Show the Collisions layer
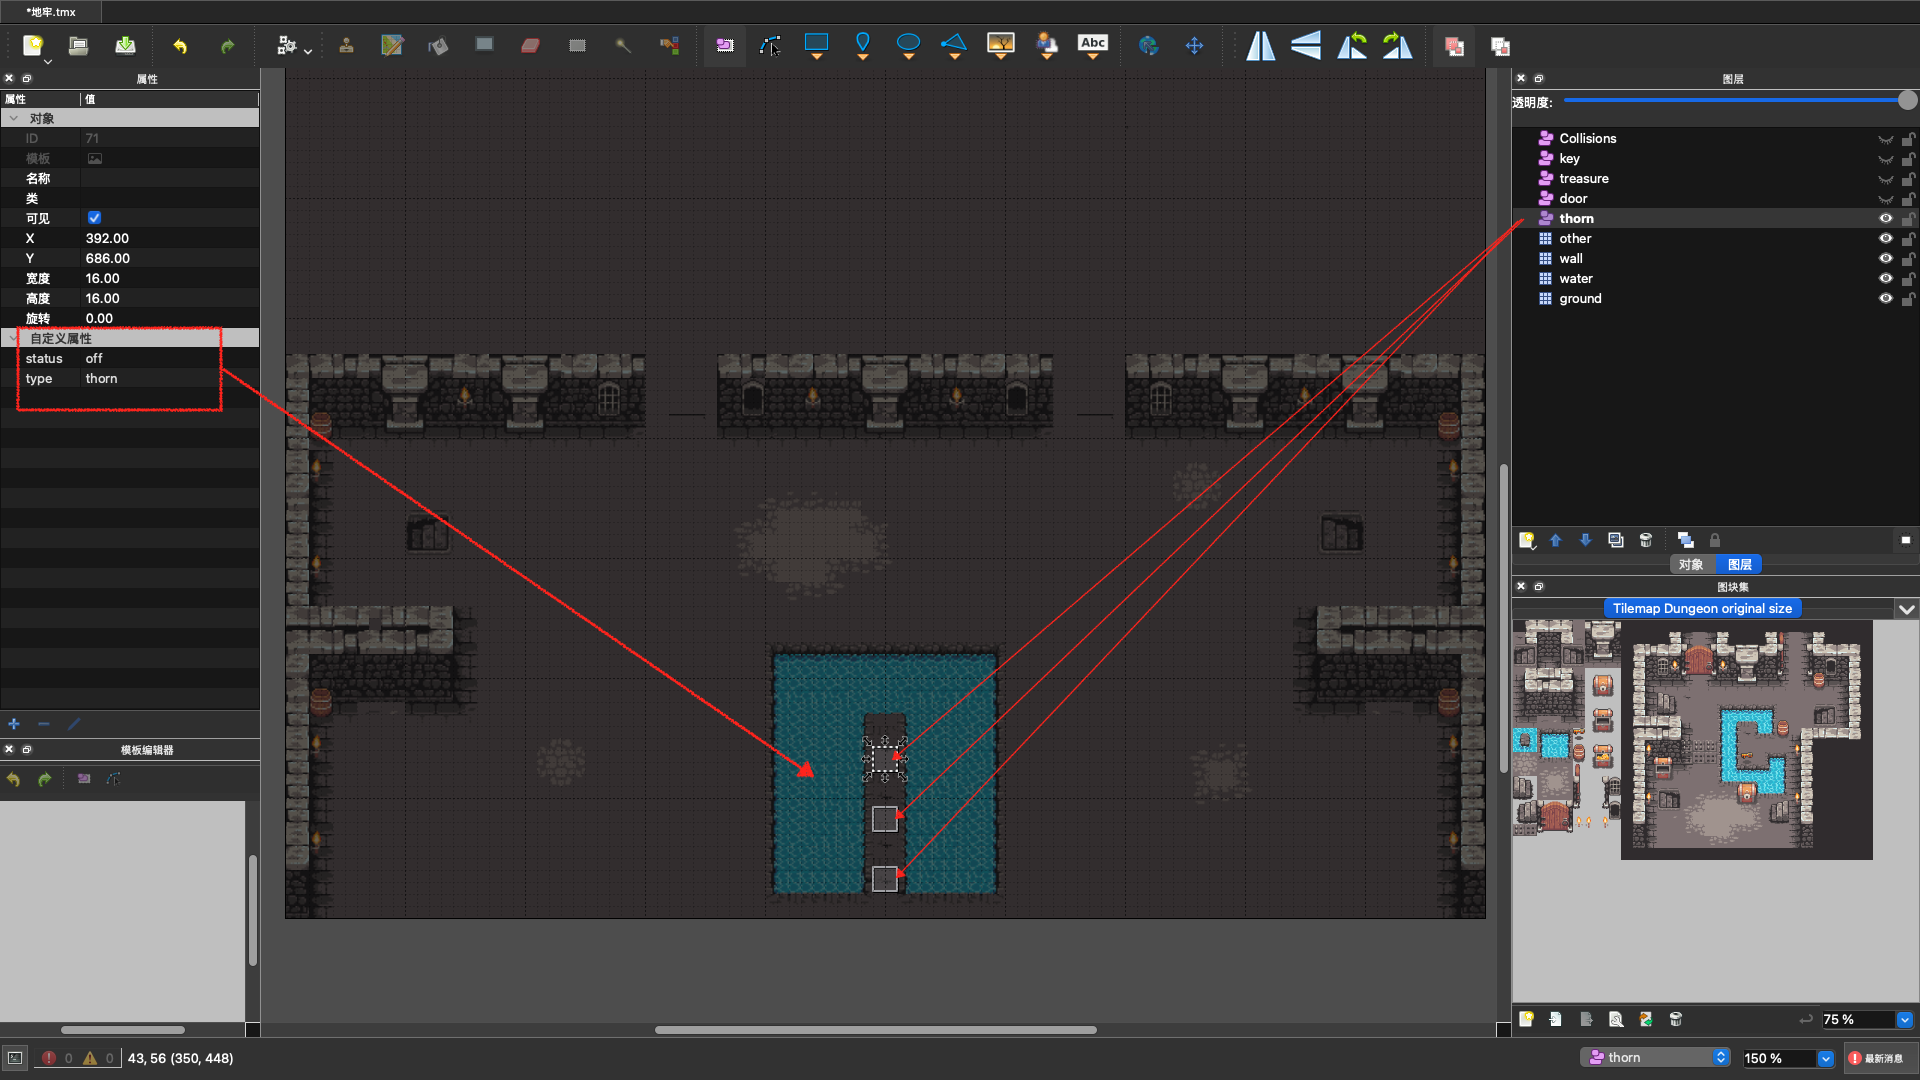Viewport: 1920px width, 1080px height. coord(1885,139)
